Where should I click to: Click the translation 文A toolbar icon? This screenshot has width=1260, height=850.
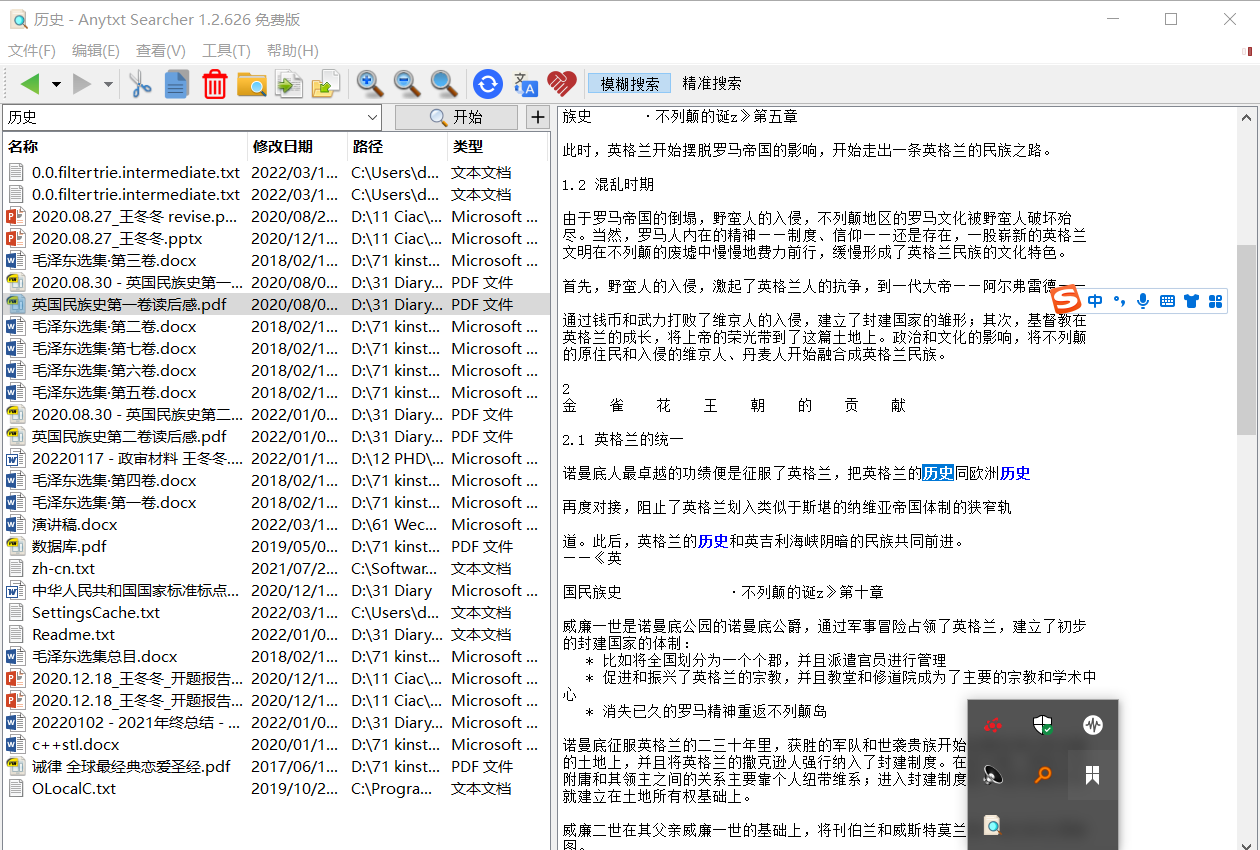click(x=525, y=84)
